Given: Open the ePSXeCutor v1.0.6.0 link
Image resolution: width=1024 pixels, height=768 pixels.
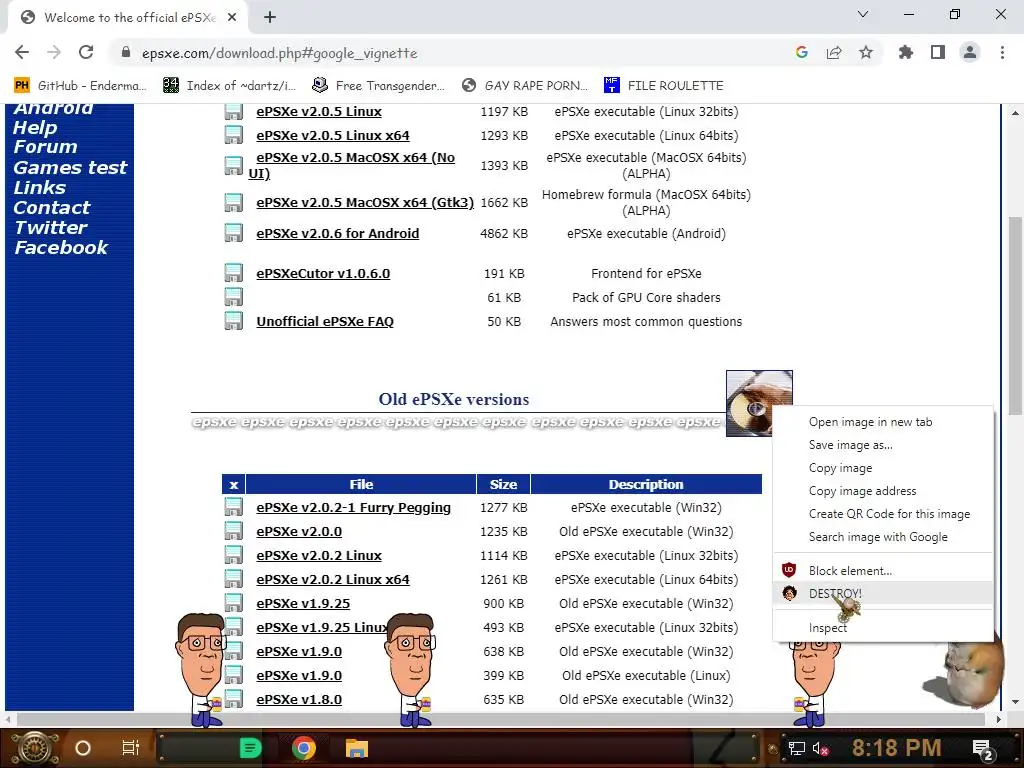Looking at the screenshot, I should tap(323, 273).
